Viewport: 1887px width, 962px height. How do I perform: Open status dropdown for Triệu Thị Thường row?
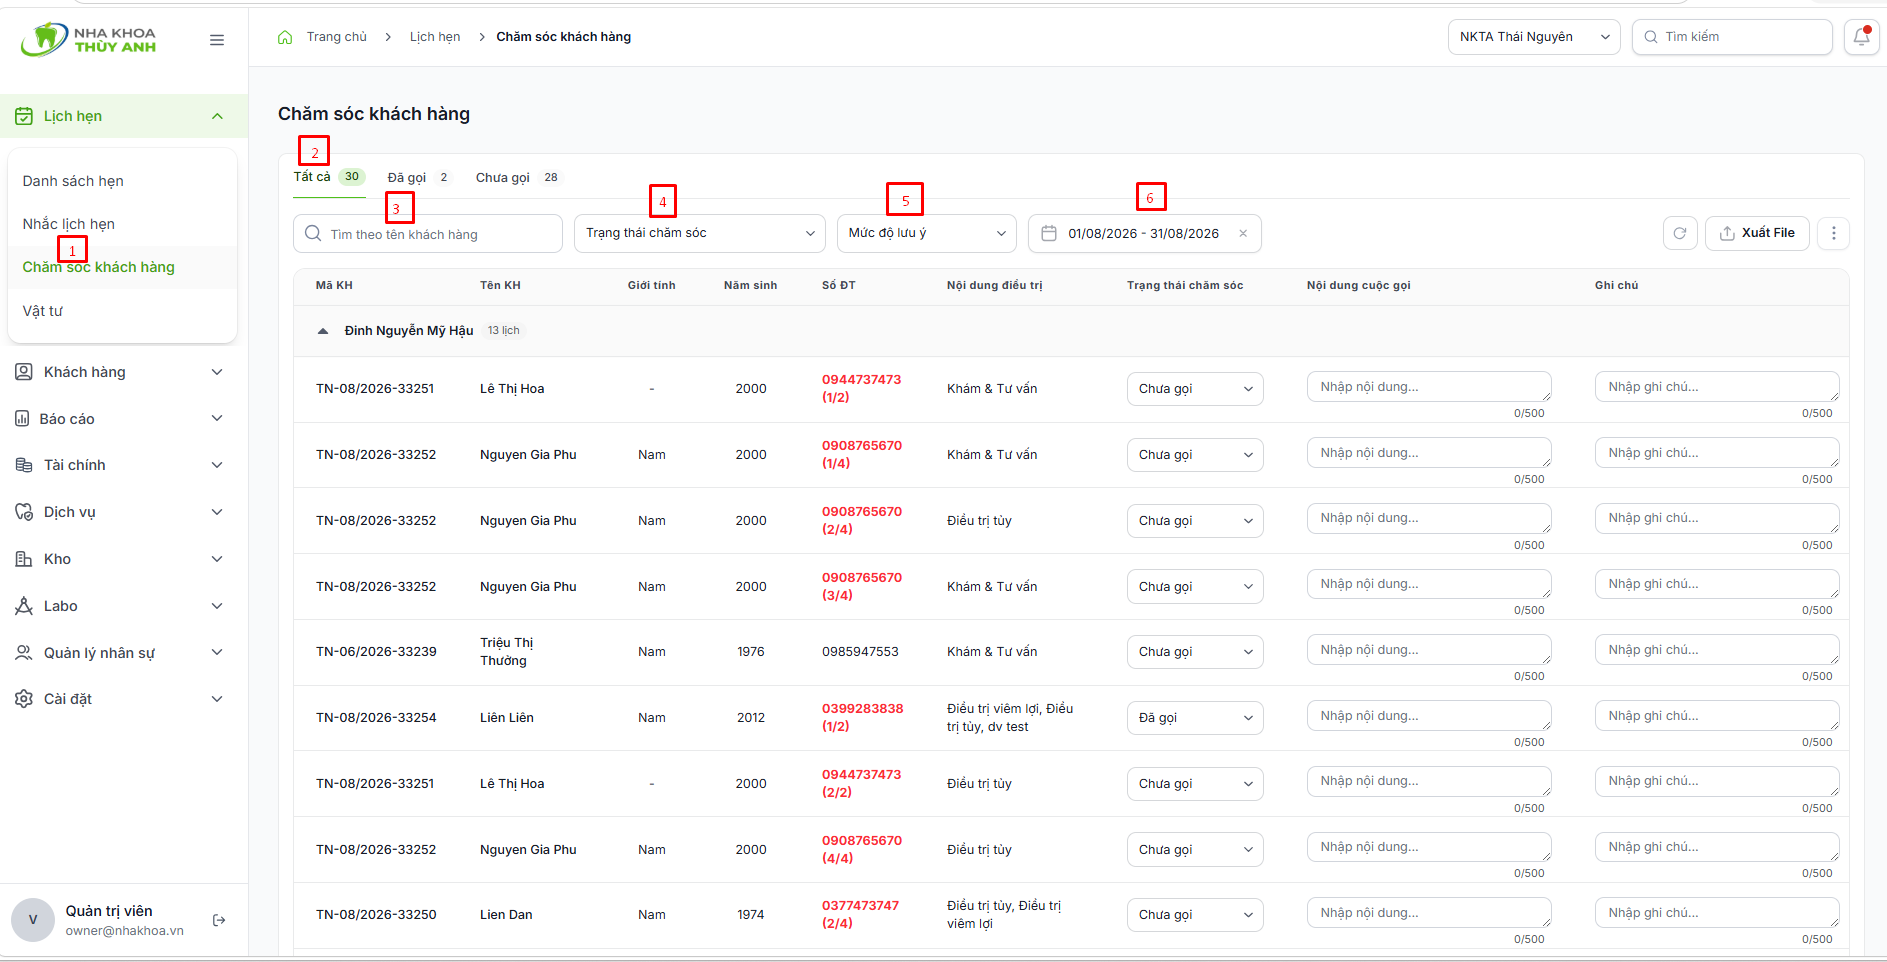coord(1194,652)
